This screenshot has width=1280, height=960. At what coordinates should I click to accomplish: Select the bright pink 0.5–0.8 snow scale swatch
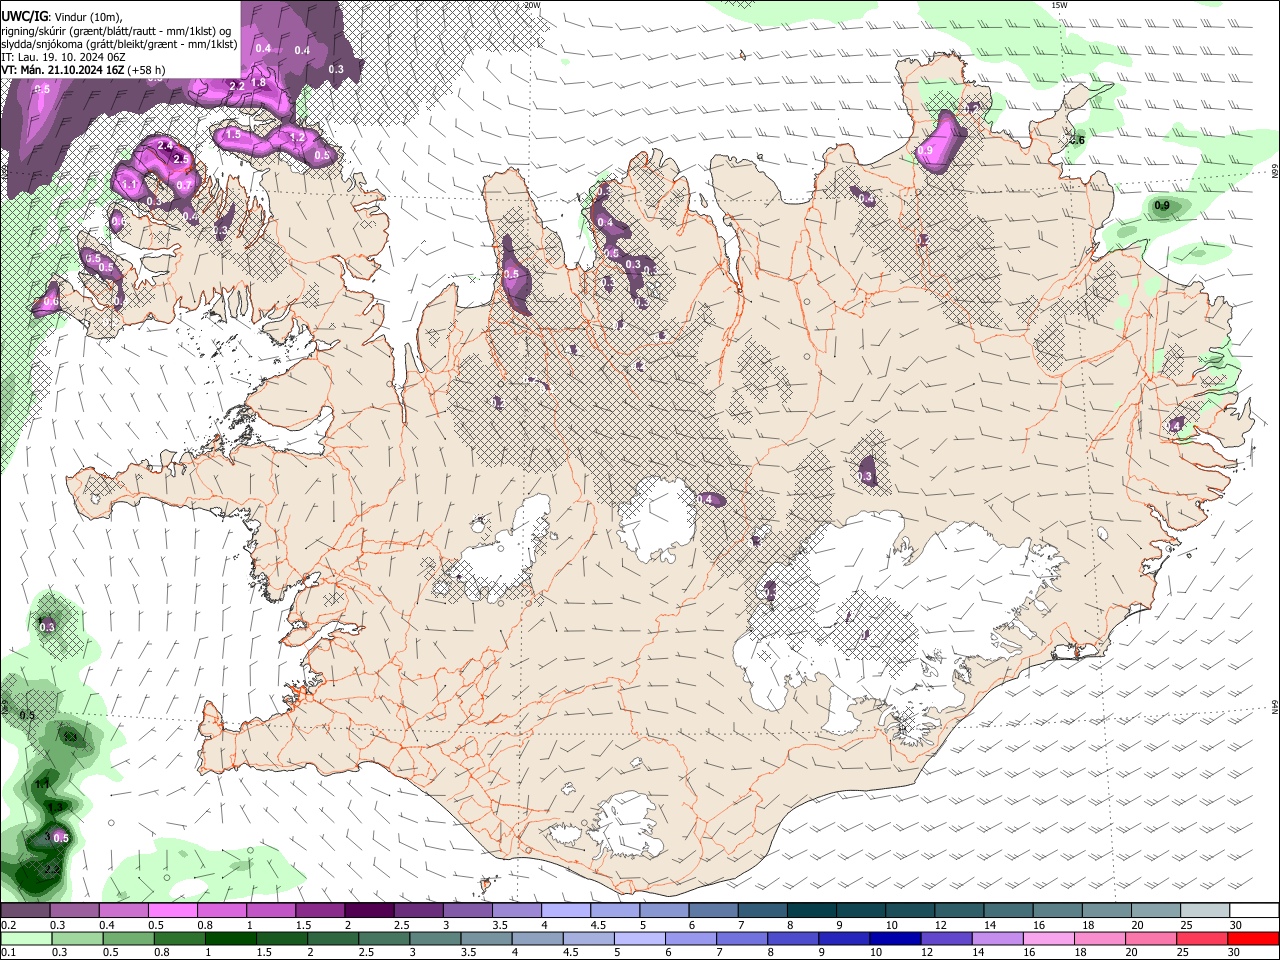tap(172, 910)
